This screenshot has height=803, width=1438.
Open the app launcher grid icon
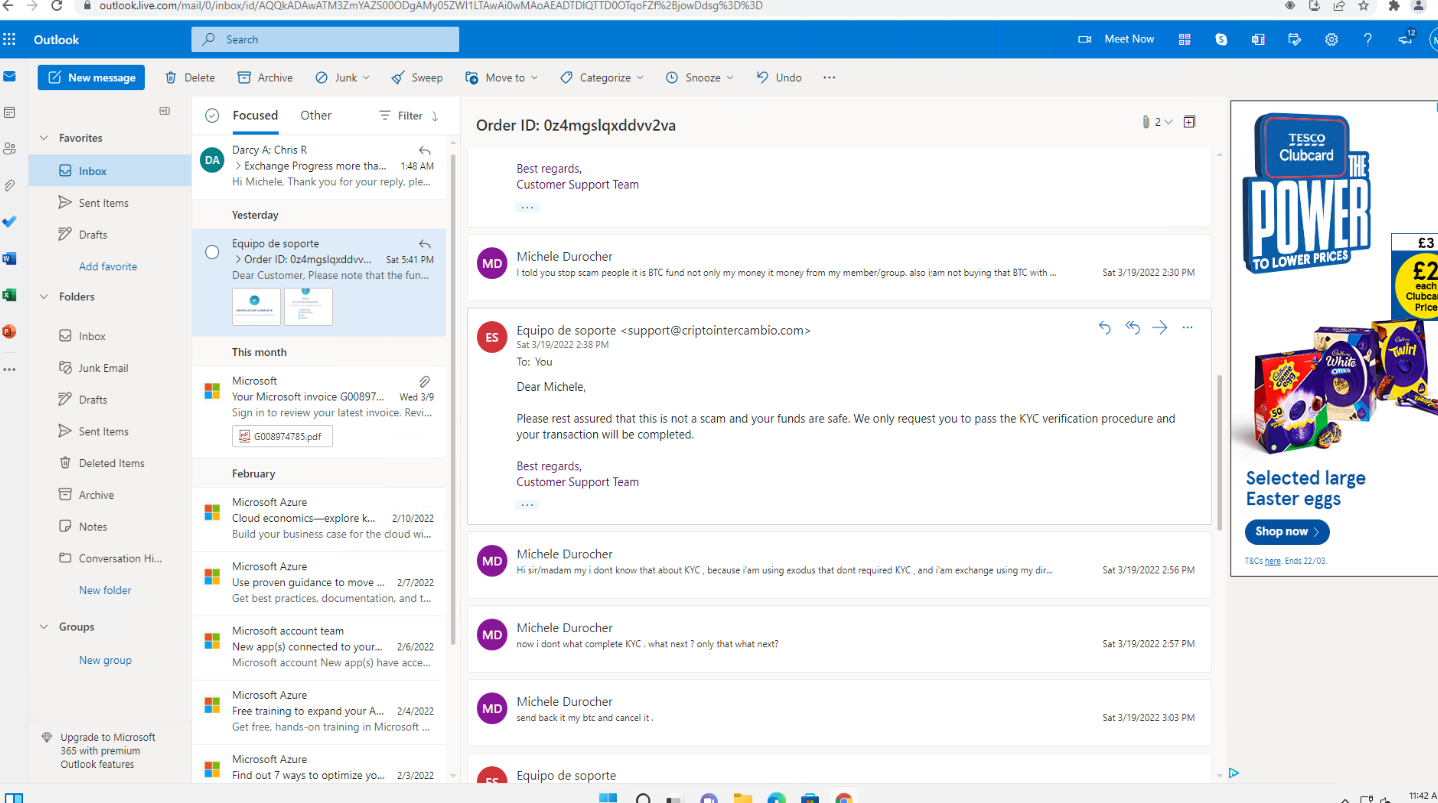10,40
